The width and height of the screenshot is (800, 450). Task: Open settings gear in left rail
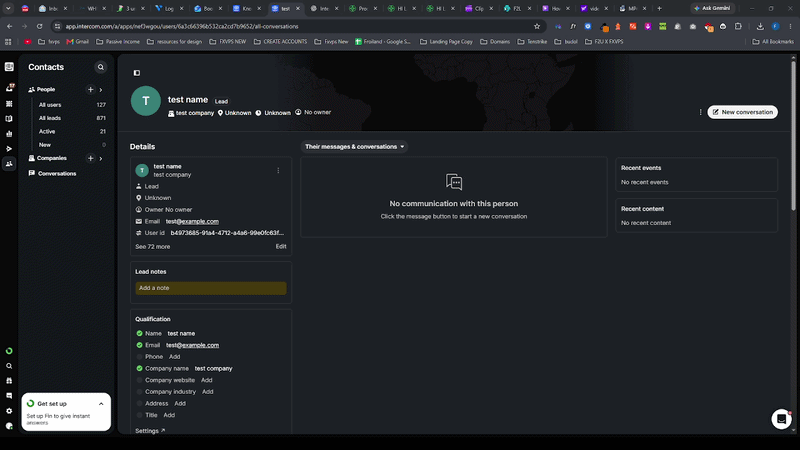(9, 411)
